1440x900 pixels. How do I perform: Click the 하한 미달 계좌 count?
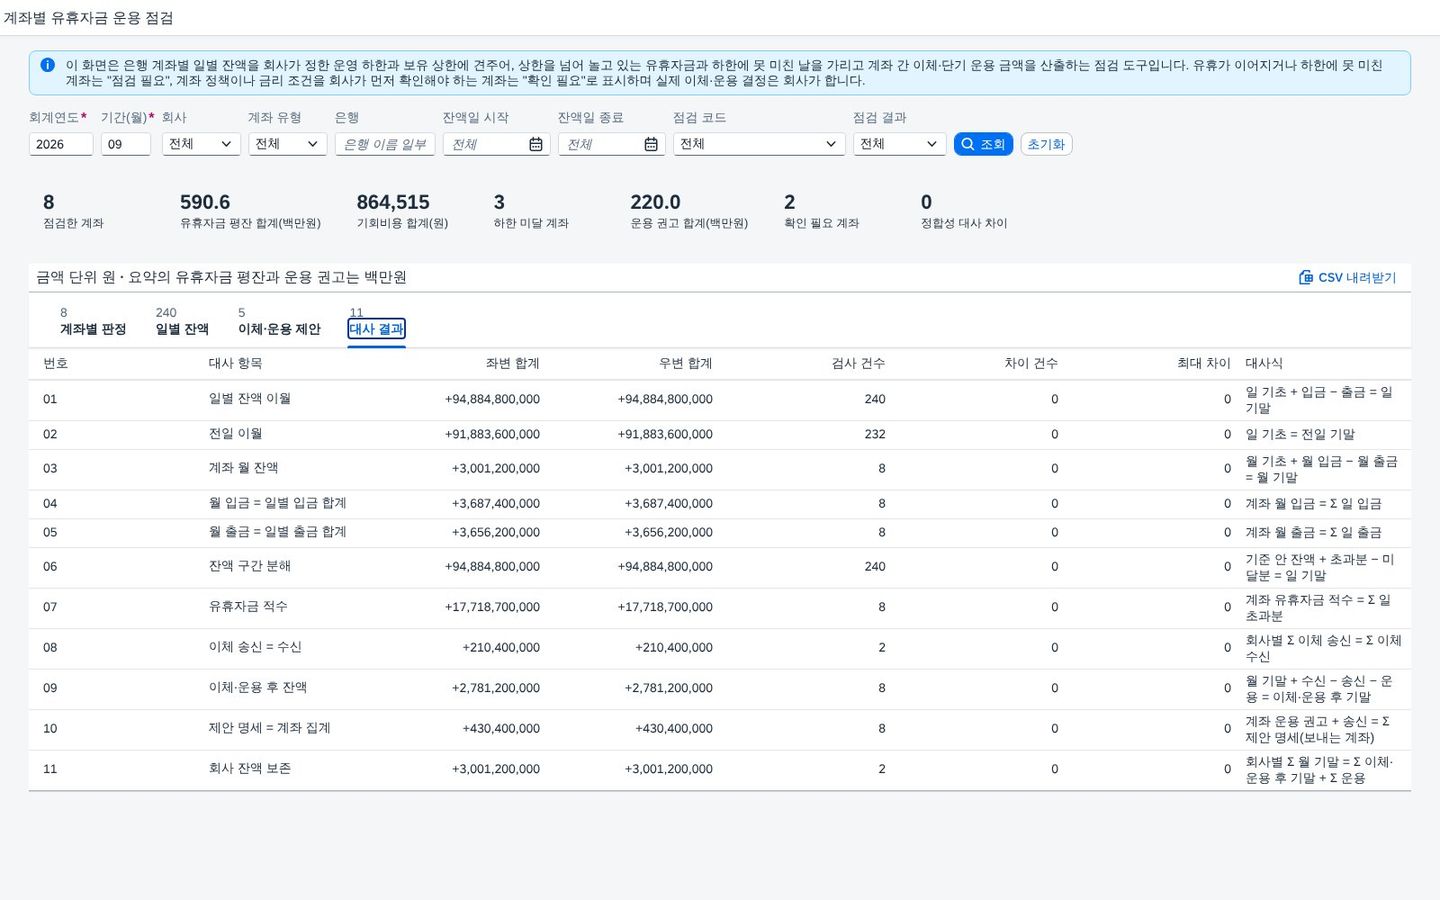499,202
